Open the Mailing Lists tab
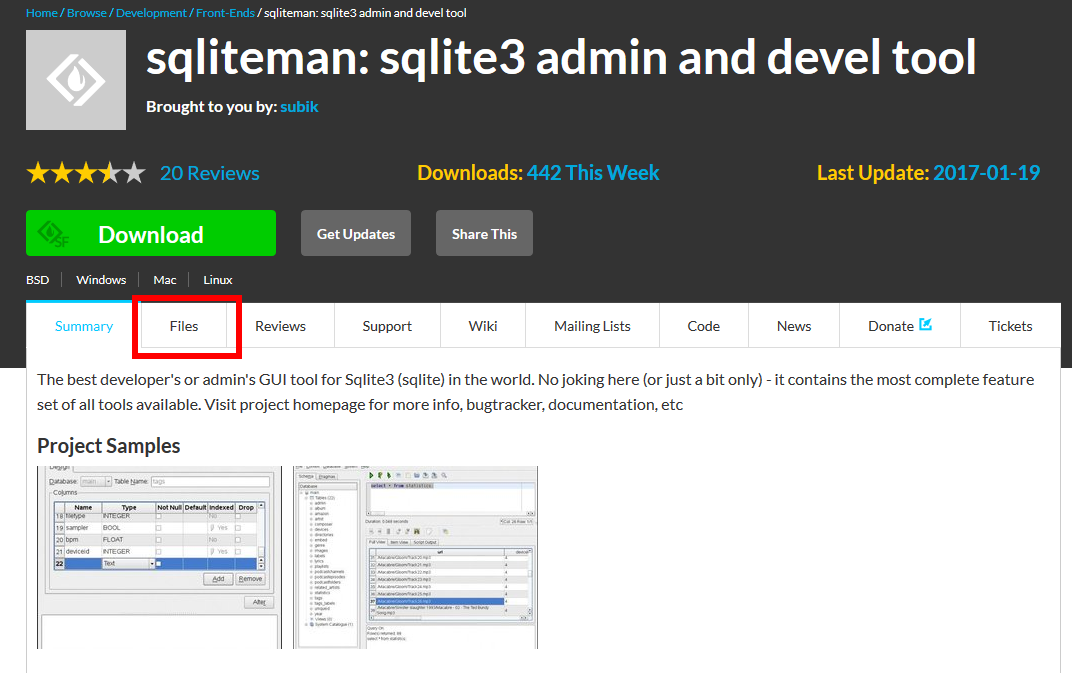 coord(592,326)
